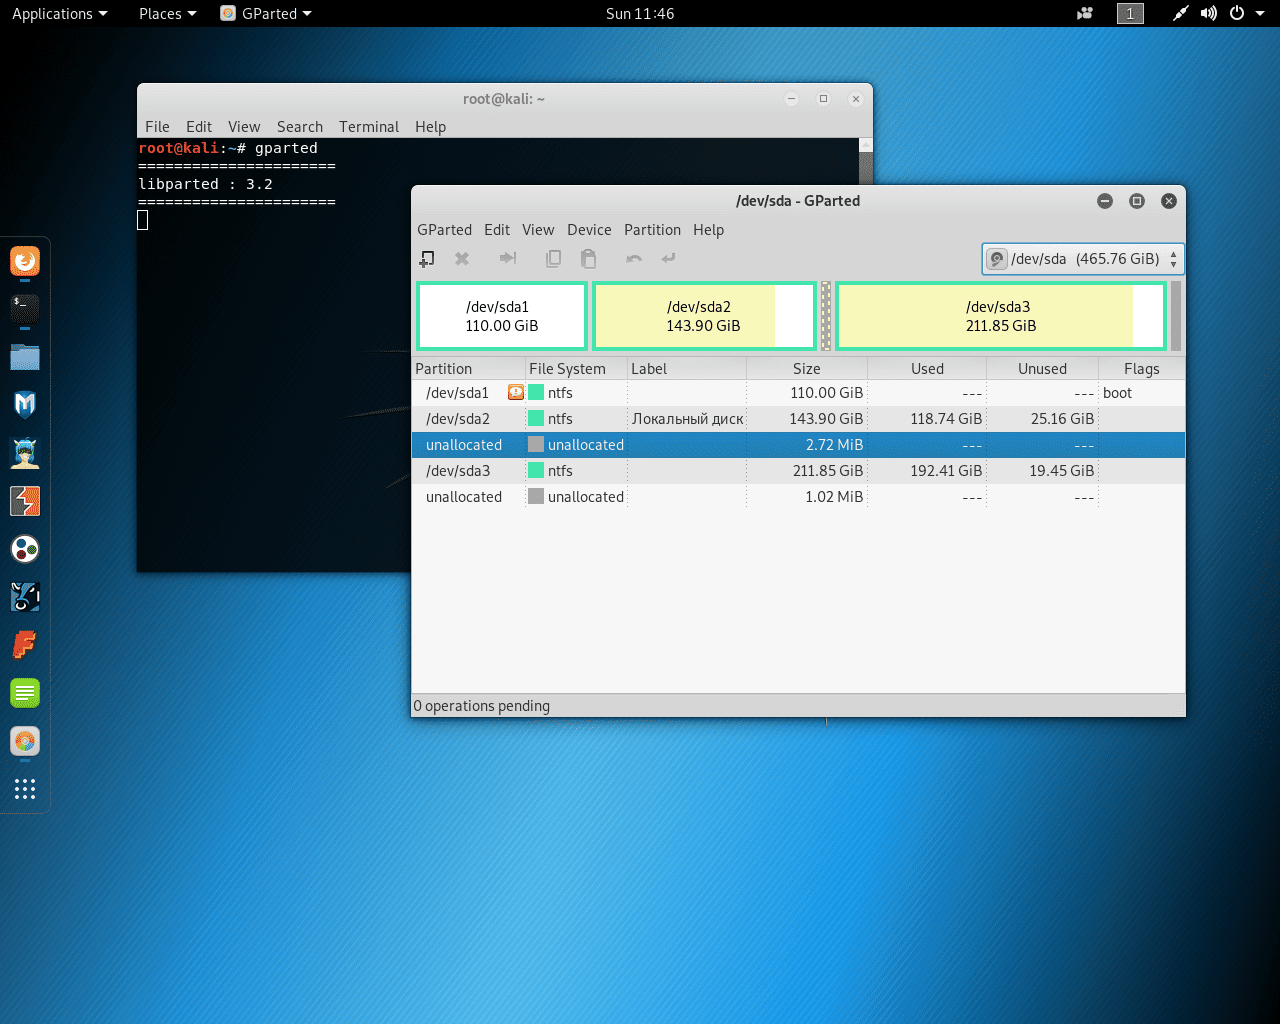Click the paste partition toolbar icon
This screenshot has width=1280, height=1024.
[589, 259]
